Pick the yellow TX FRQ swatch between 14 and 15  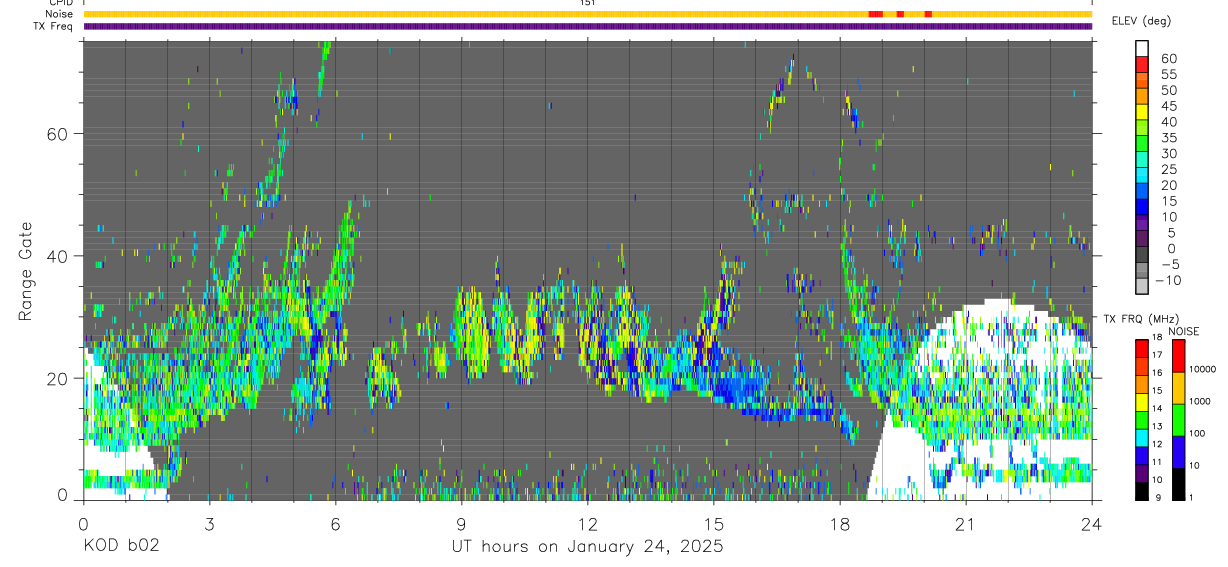click(x=1142, y=401)
